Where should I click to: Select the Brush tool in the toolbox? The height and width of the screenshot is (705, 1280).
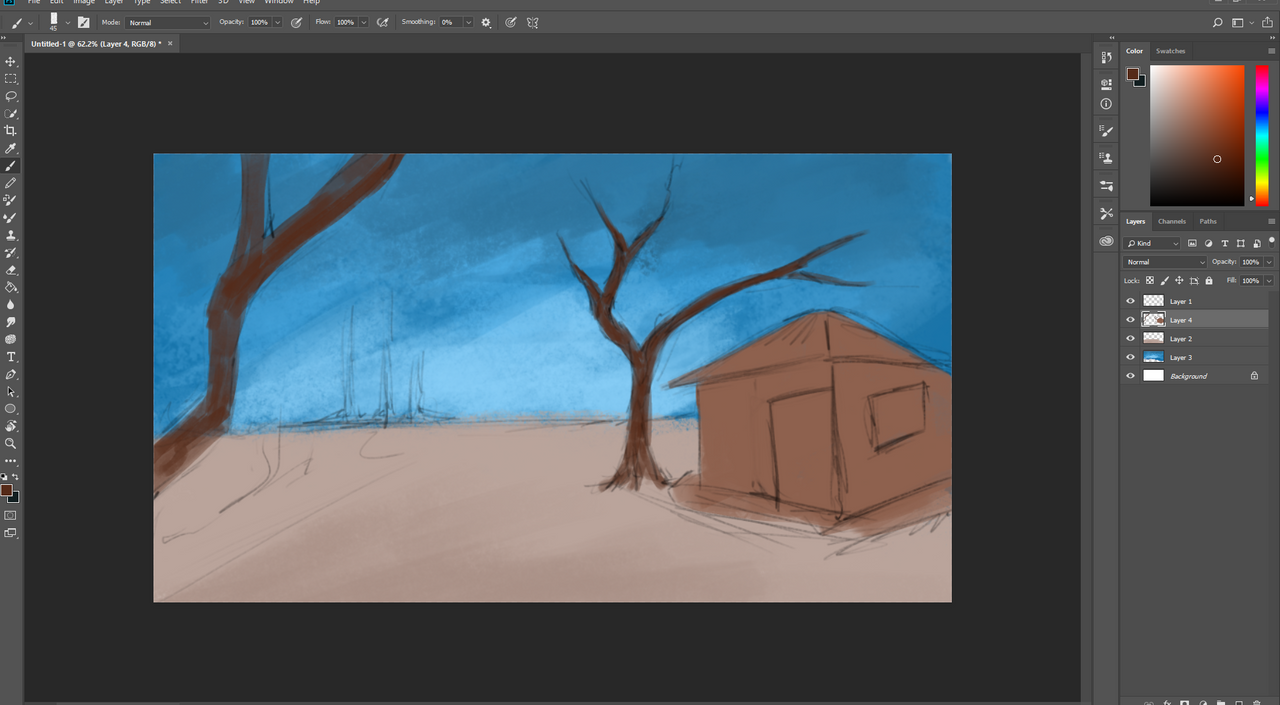11,166
